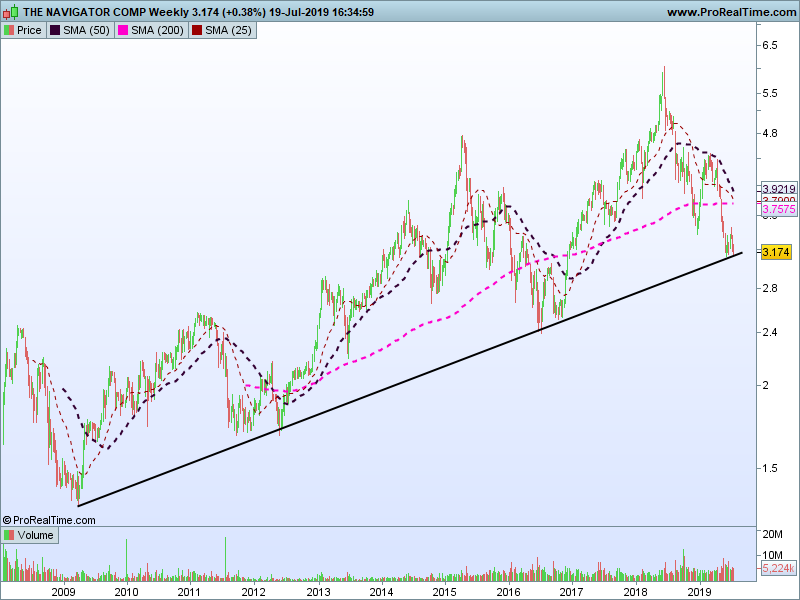Click the SMA (50) dark purple color swatch

coord(55,31)
